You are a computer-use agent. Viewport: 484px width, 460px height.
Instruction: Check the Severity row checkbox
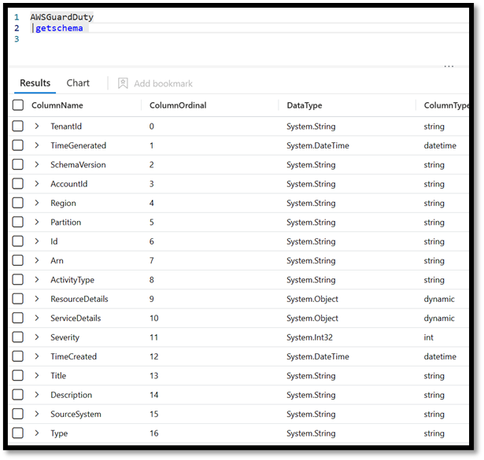tap(18, 337)
